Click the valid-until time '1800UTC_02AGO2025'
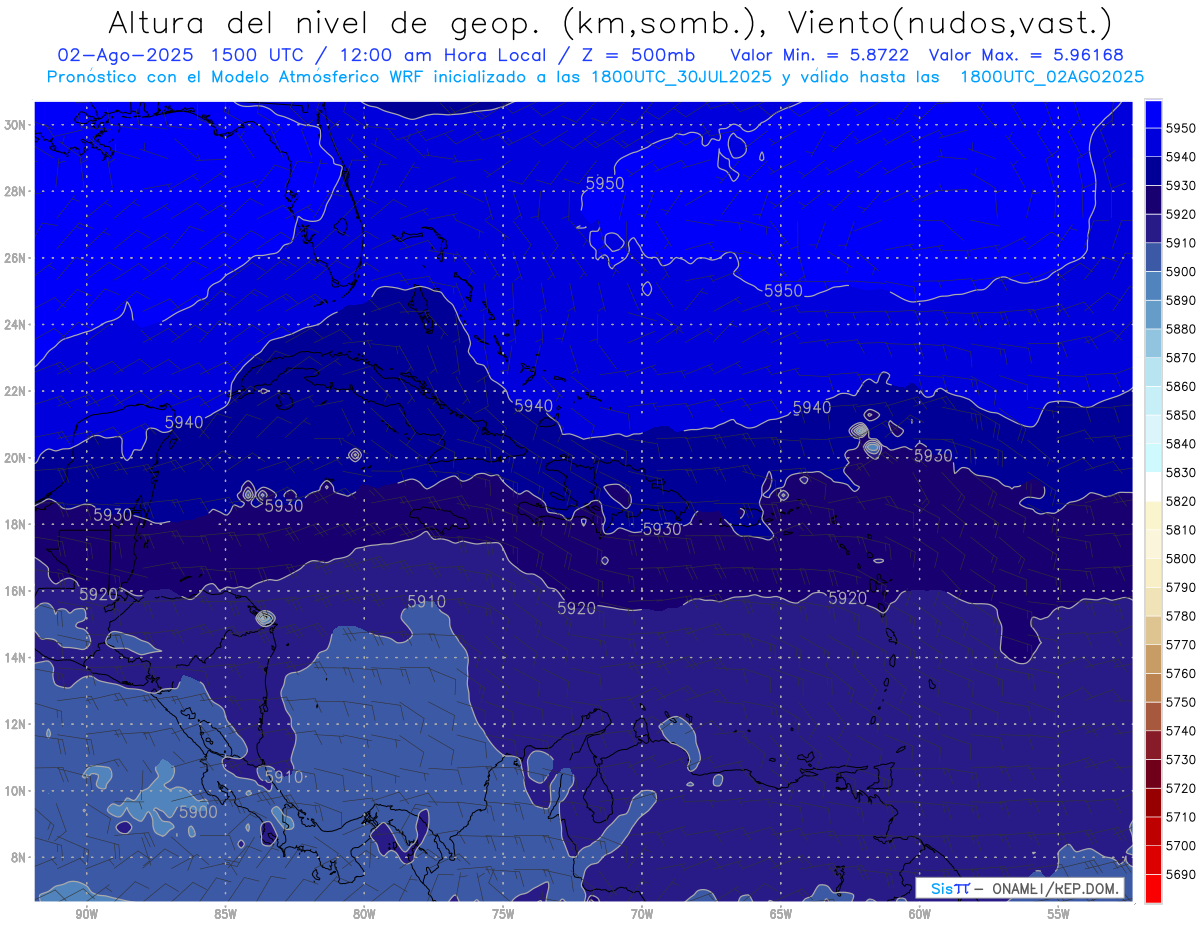 [1052, 77]
